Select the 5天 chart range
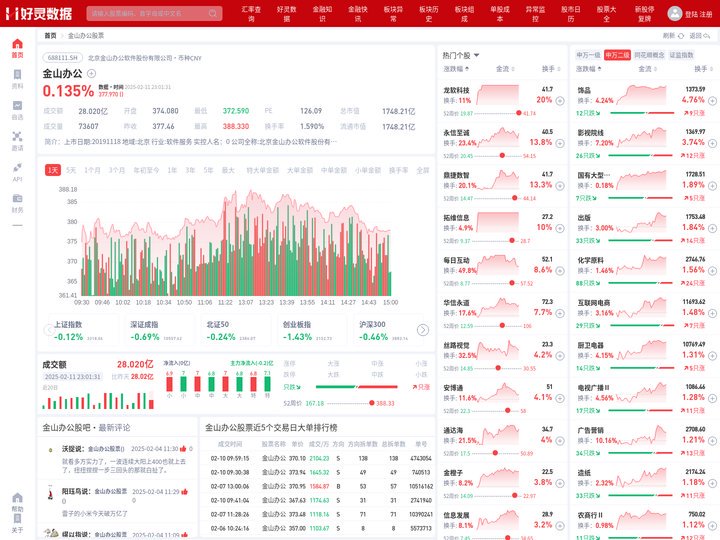 [x=71, y=170]
